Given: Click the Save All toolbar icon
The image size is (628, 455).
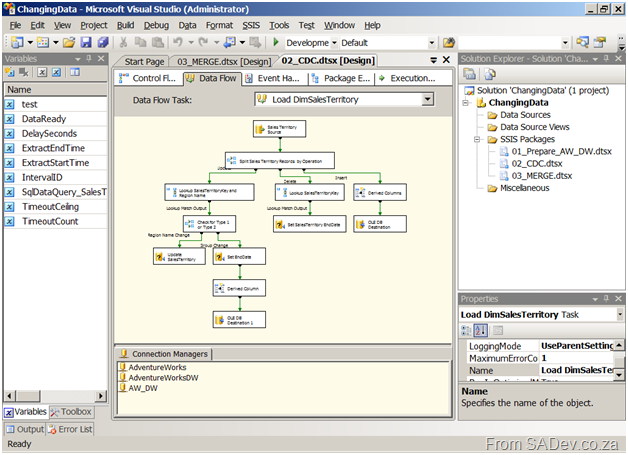Looking at the screenshot, I should coord(103,42).
